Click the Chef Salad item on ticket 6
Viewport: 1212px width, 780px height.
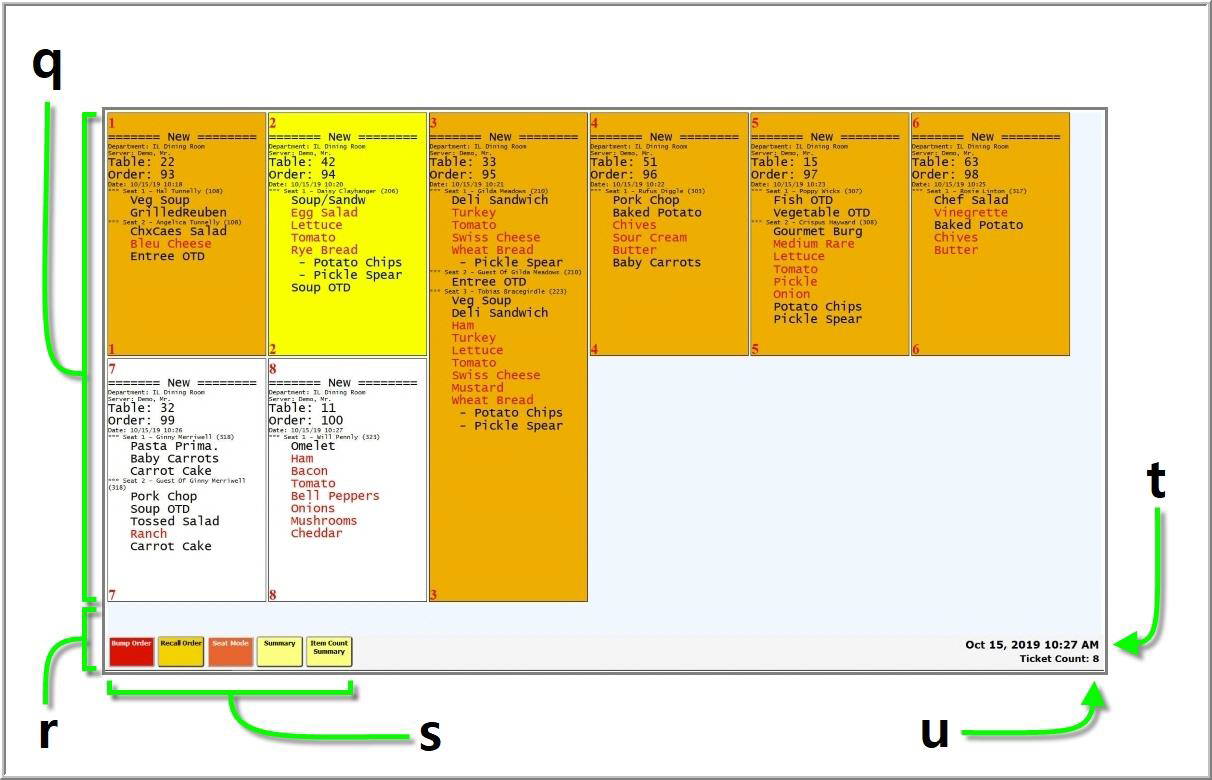click(x=971, y=200)
